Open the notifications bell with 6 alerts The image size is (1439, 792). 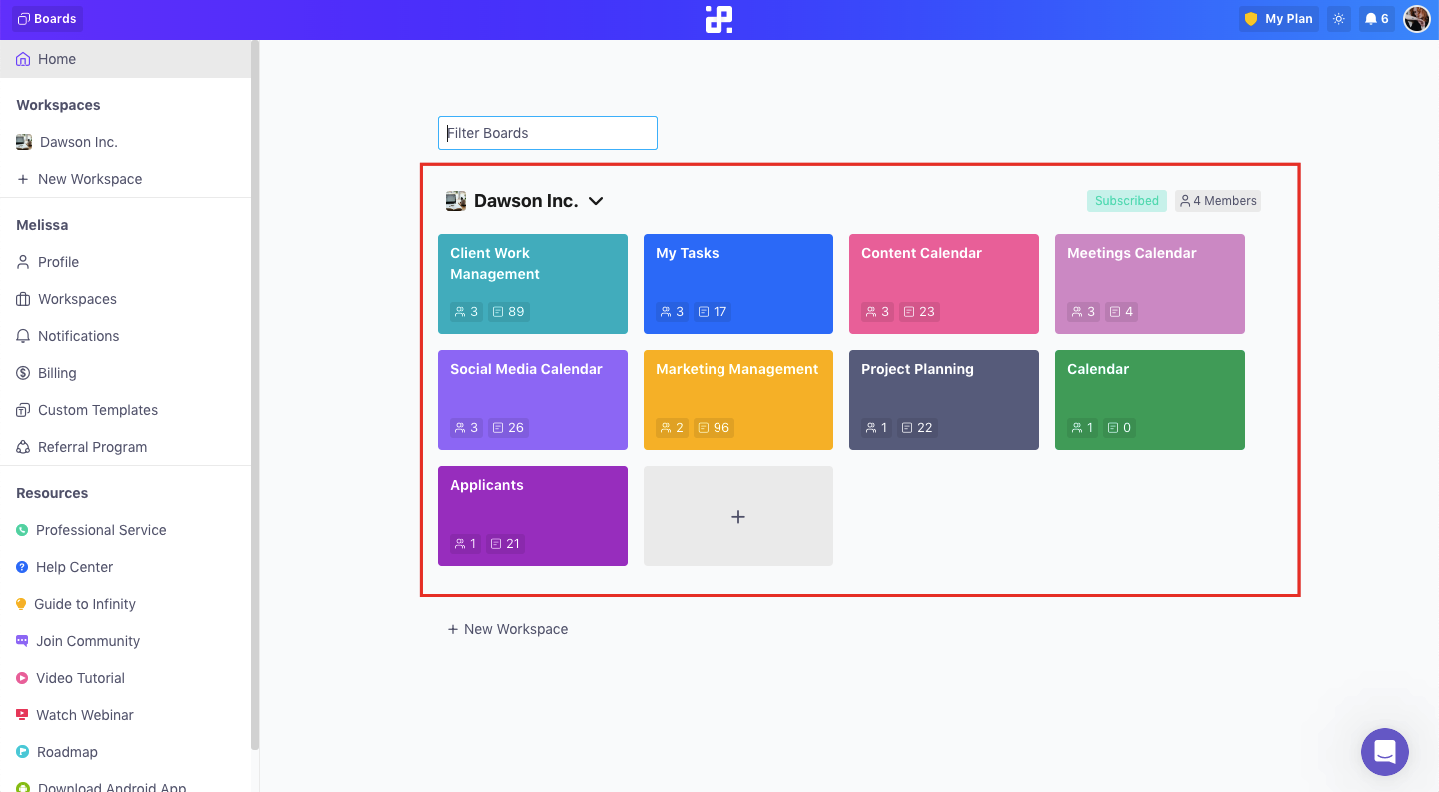click(1376, 19)
